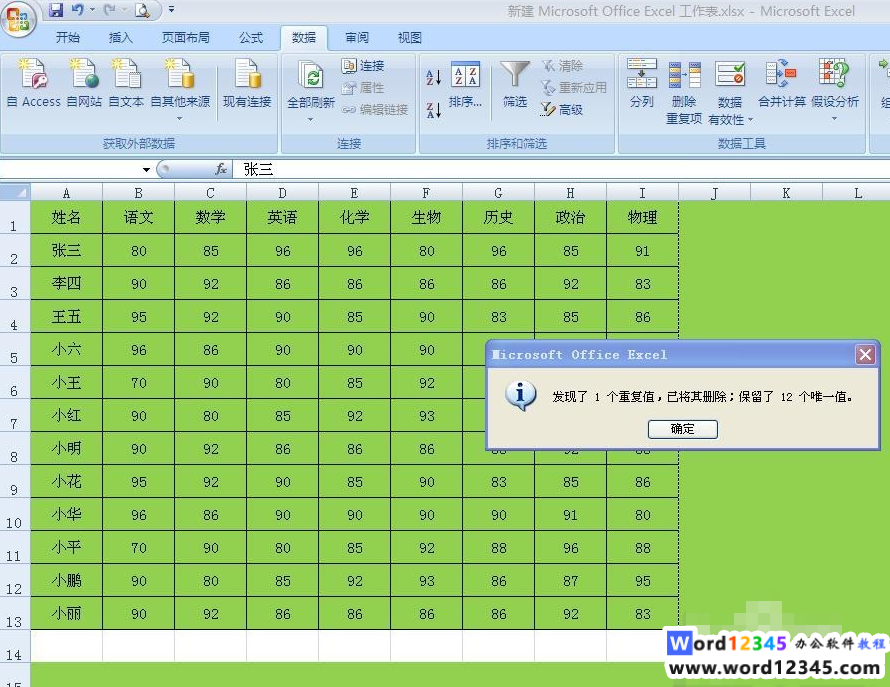Screen dimensions: 890x687
Task: Select row 13 header
Action: 14,613
